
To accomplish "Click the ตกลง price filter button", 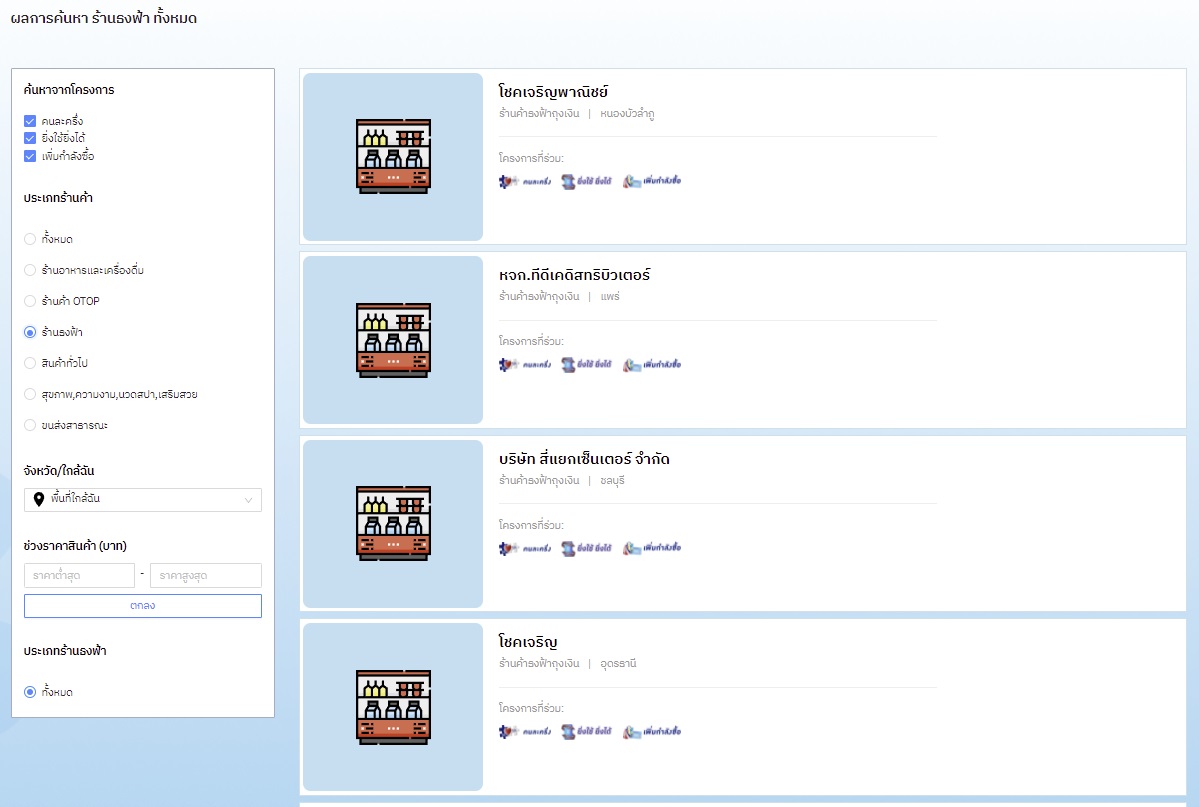I will point(143,606).
